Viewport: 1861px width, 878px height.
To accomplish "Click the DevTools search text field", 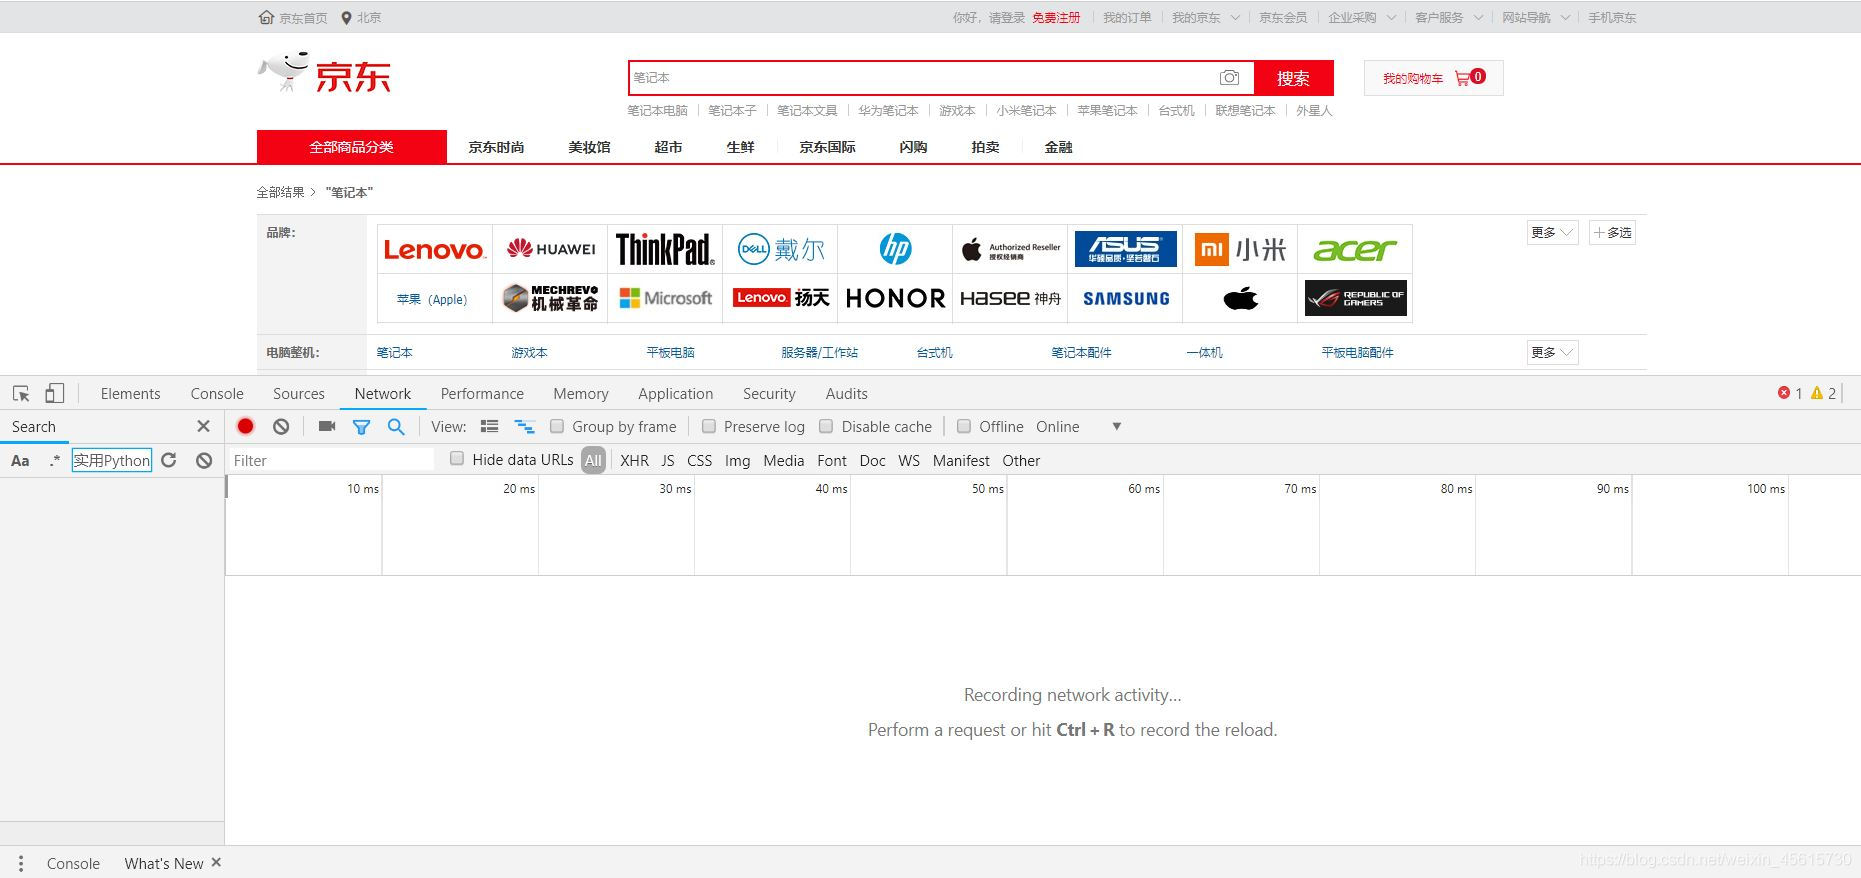I will tap(112, 461).
